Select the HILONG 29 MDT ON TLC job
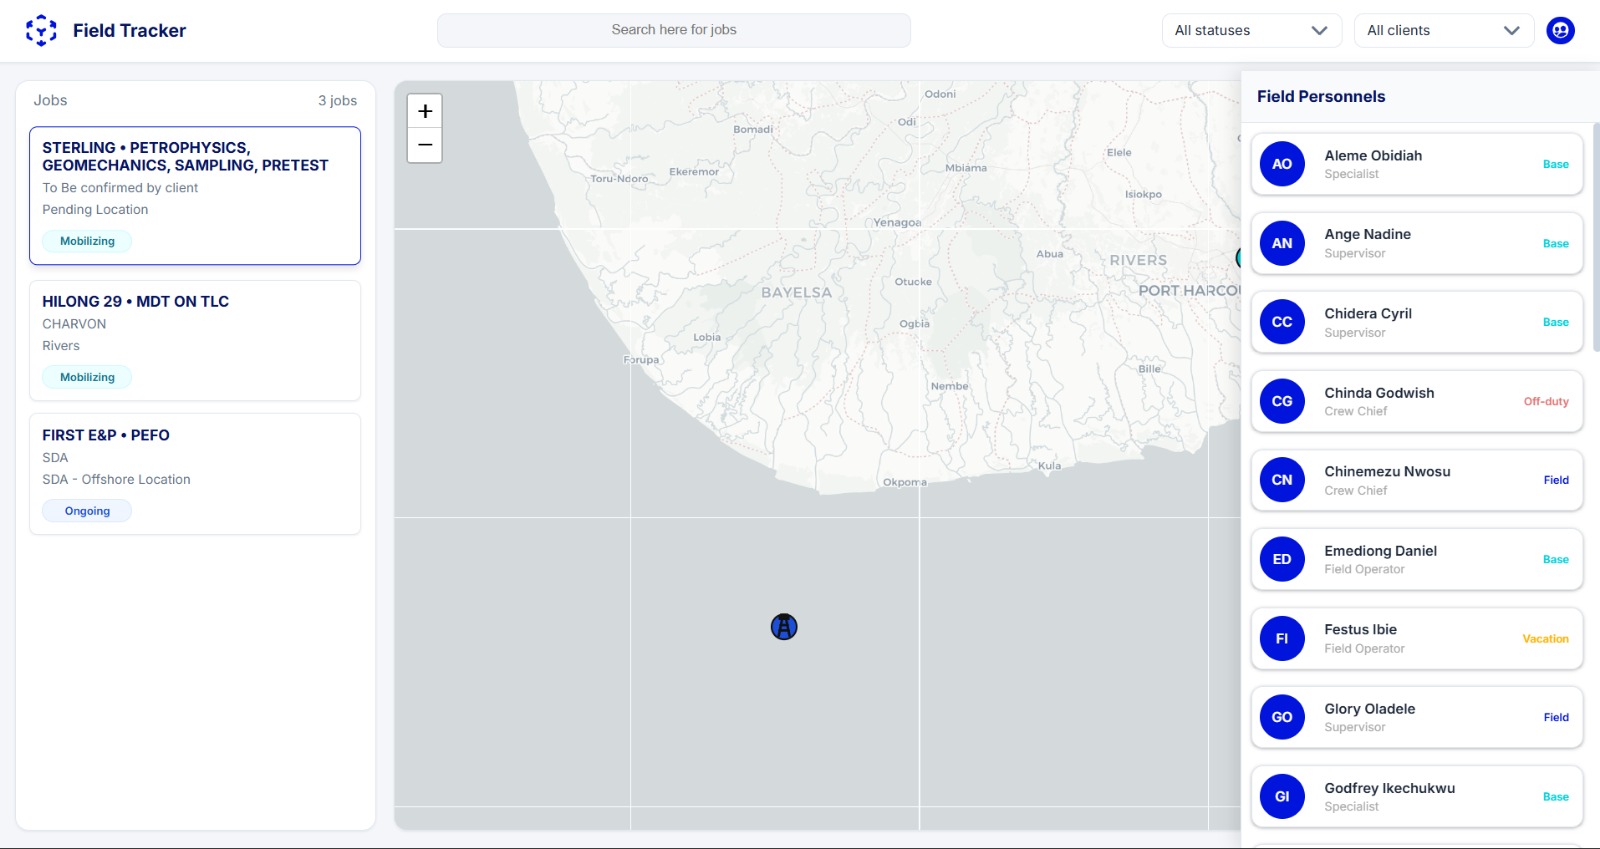Screen dimensions: 1600x849 click(195, 341)
